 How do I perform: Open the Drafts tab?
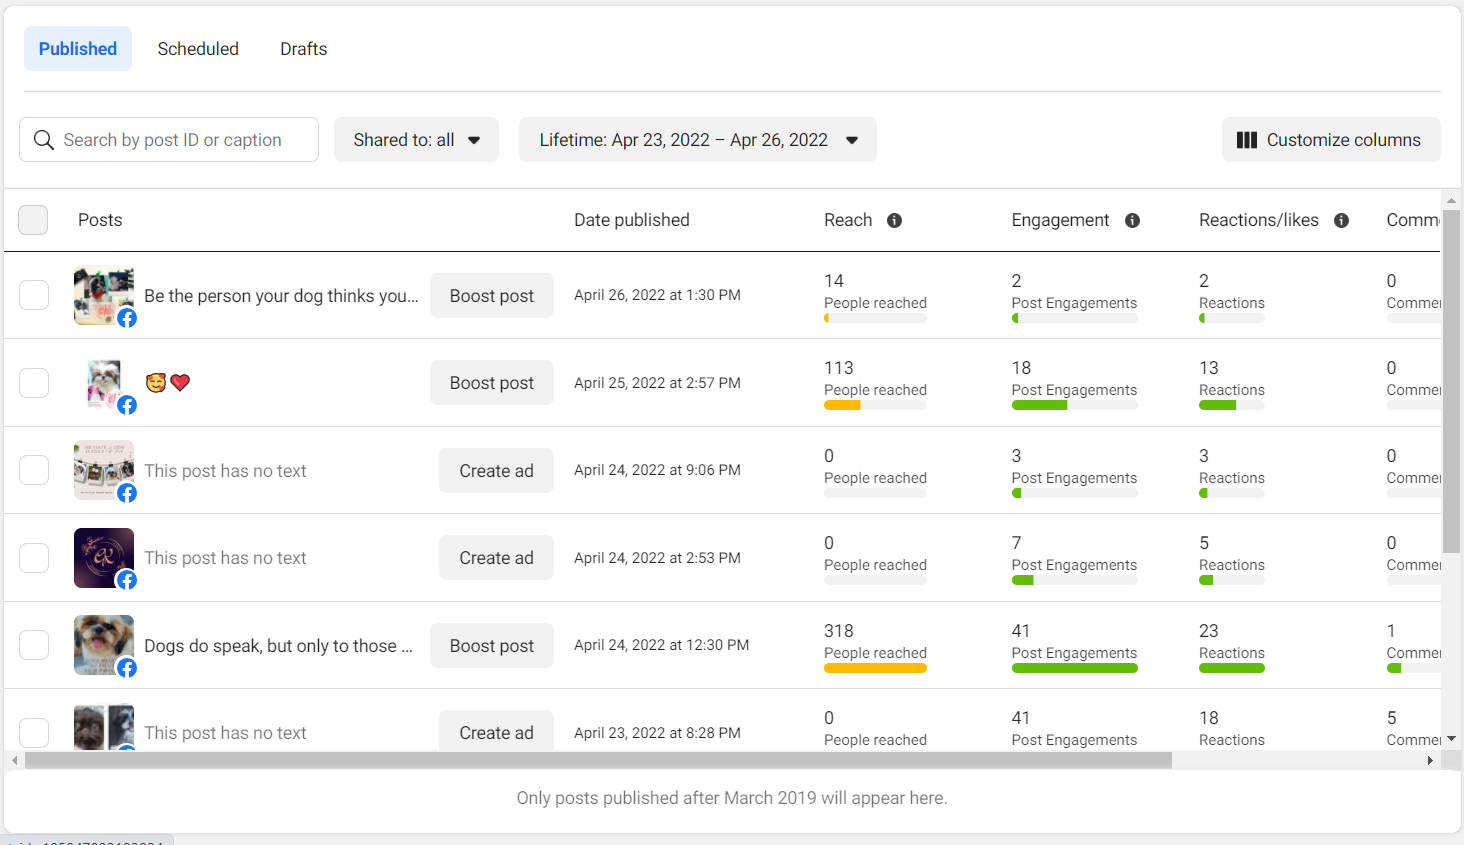click(303, 49)
